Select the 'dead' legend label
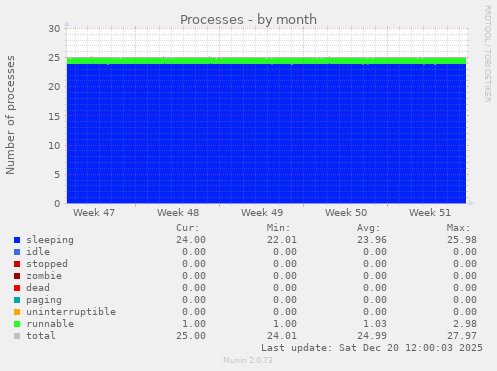497x371 pixels. click(x=38, y=288)
